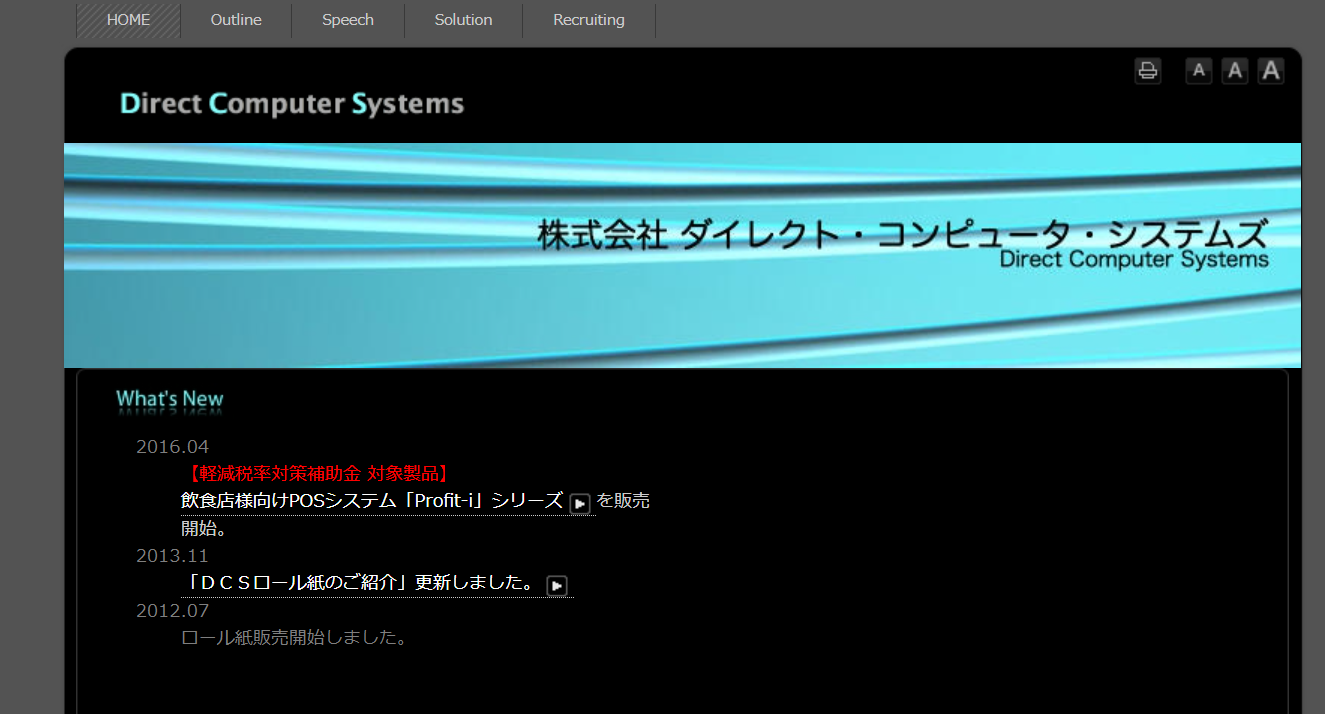Open the Speech menu item
Image resolution: width=1325 pixels, height=714 pixels.
pyautogui.click(x=348, y=20)
